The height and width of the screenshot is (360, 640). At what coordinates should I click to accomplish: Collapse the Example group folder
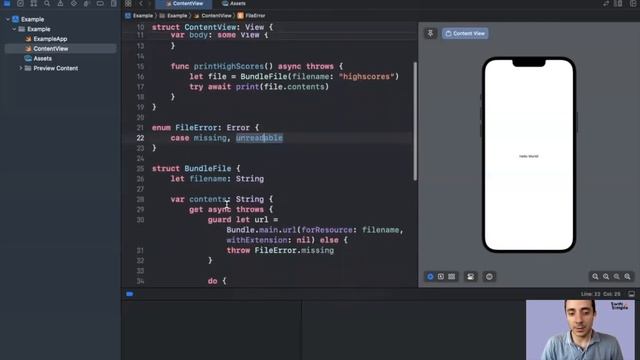pos(14,29)
